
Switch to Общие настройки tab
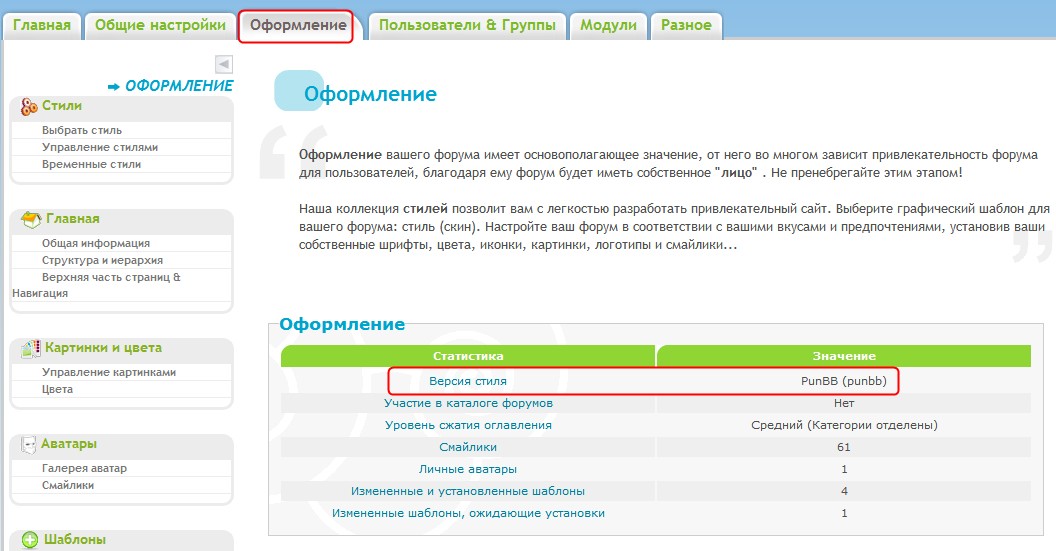tap(160, 26)
